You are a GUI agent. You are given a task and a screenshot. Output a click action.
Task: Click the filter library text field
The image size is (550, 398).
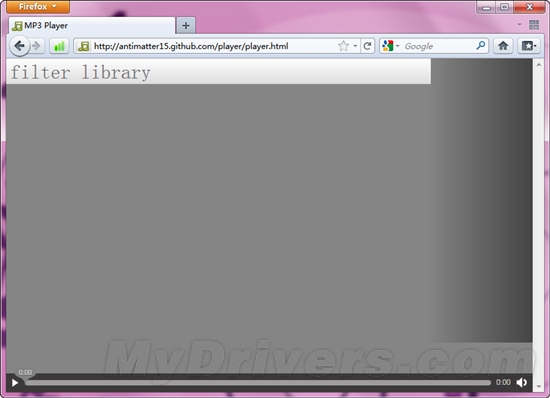[x=219, y=72]
